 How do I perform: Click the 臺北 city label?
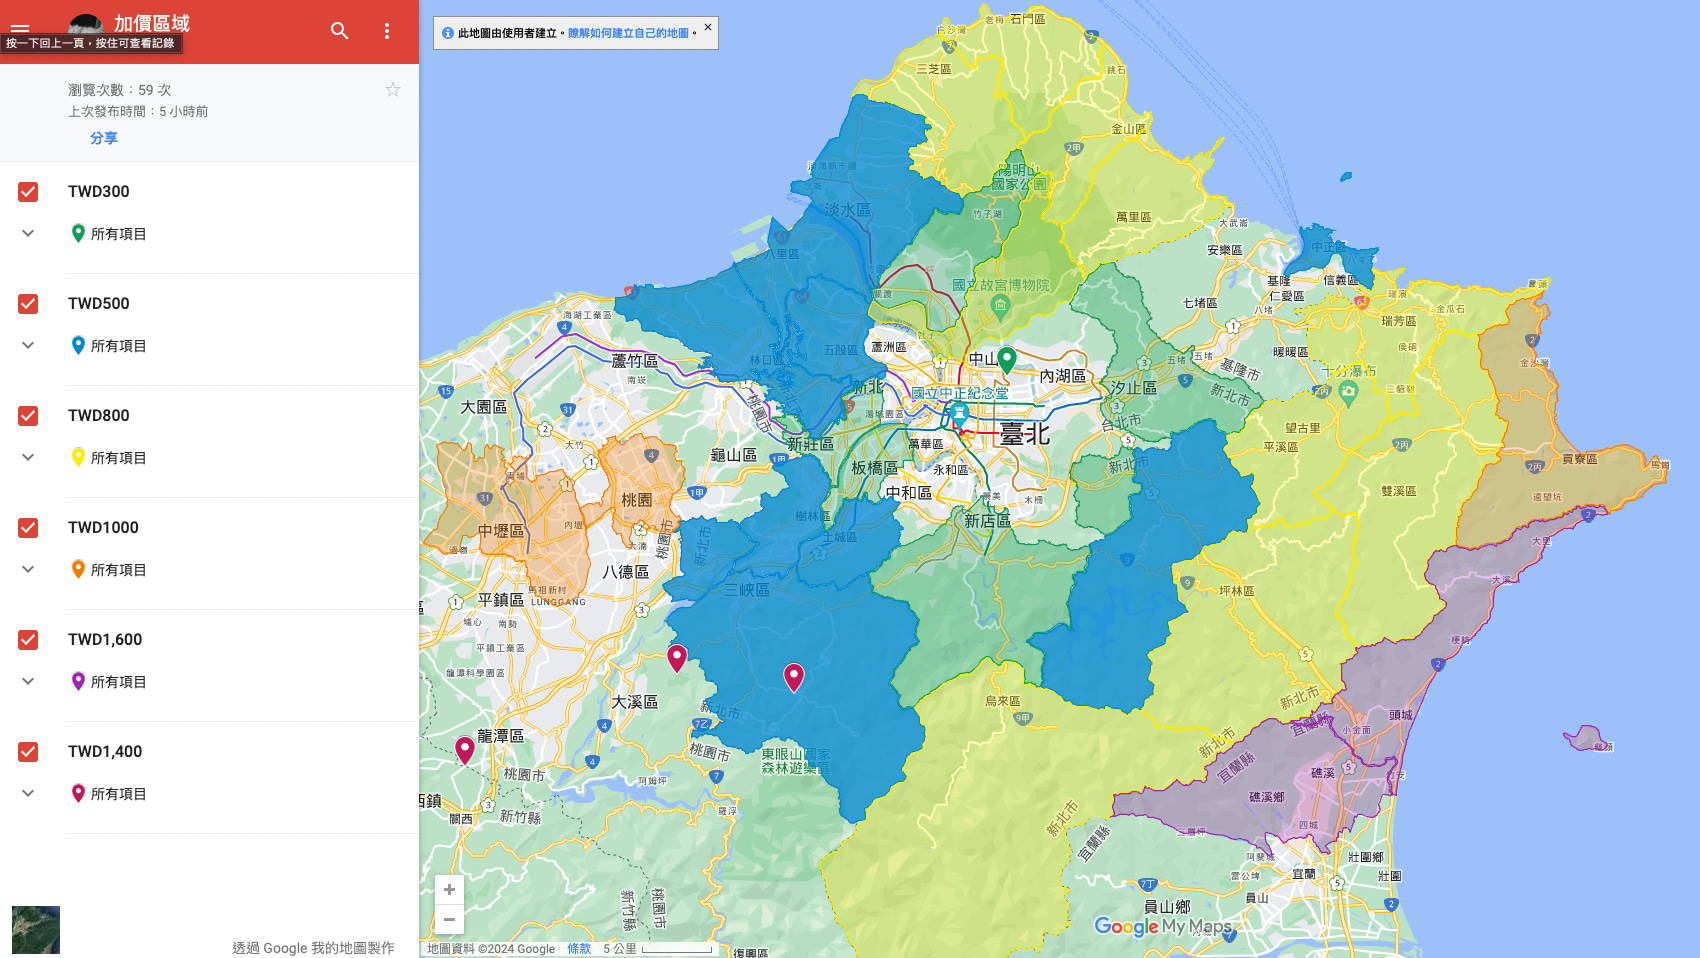[x=1025, y=434]
